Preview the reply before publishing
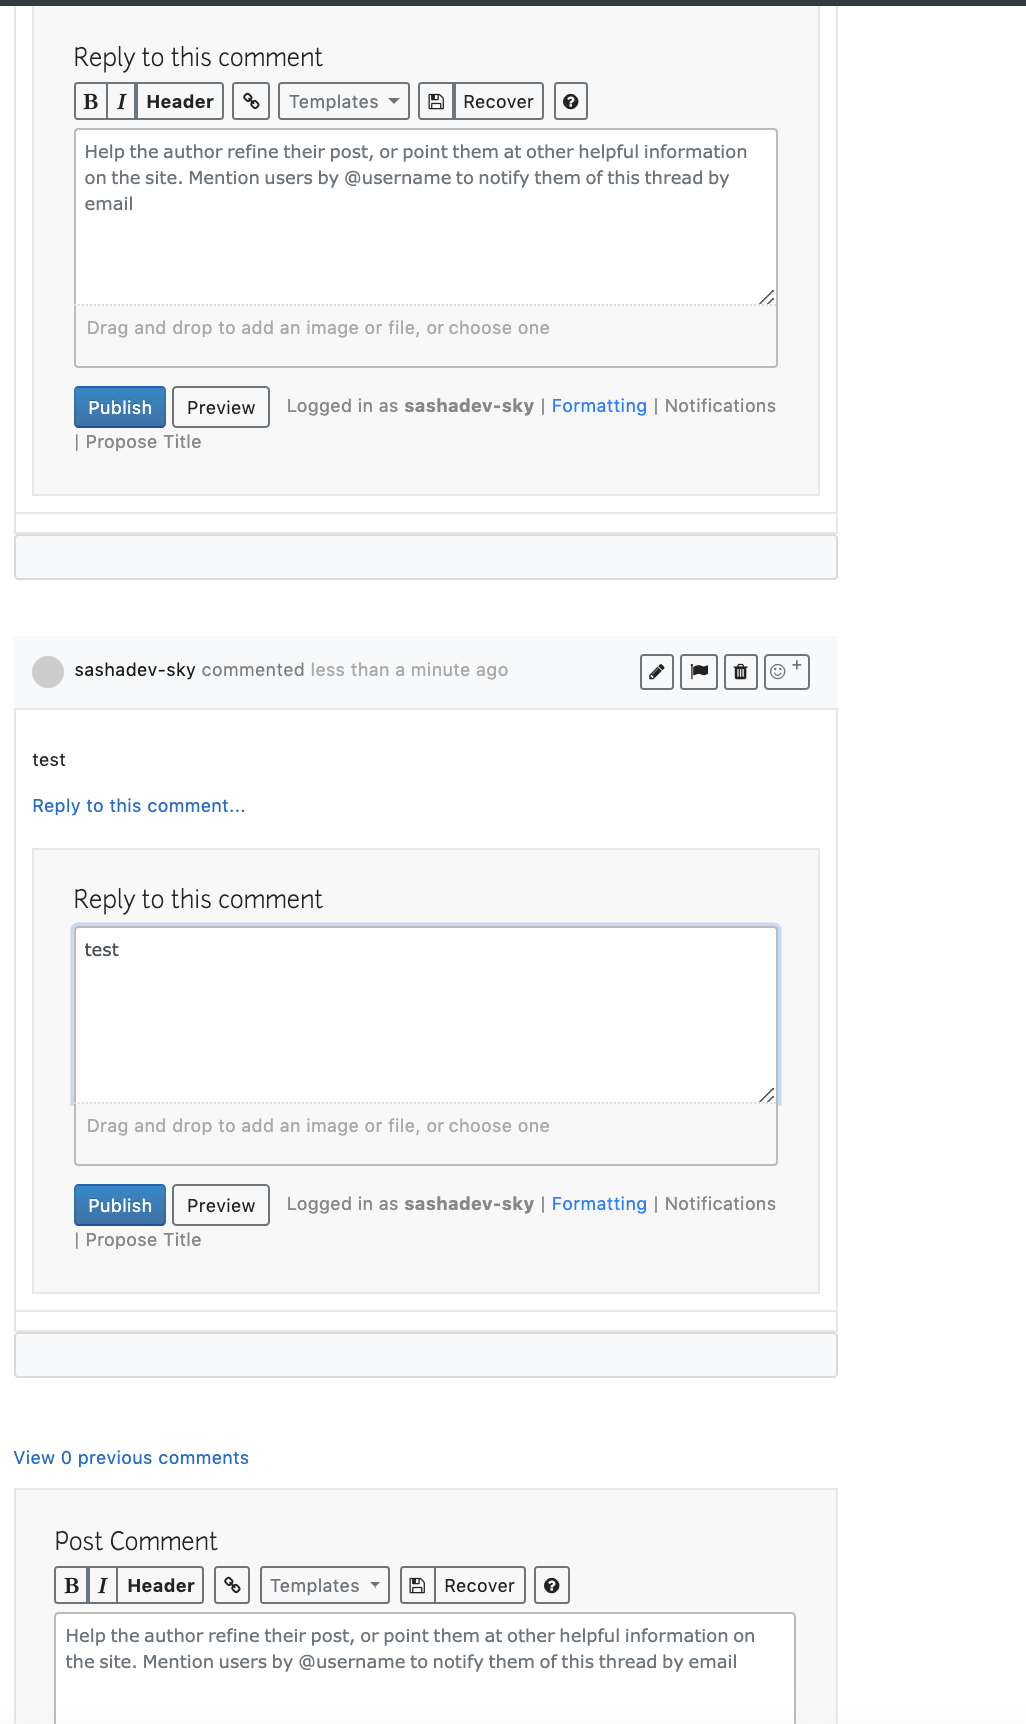 [x=220, y=1205]
